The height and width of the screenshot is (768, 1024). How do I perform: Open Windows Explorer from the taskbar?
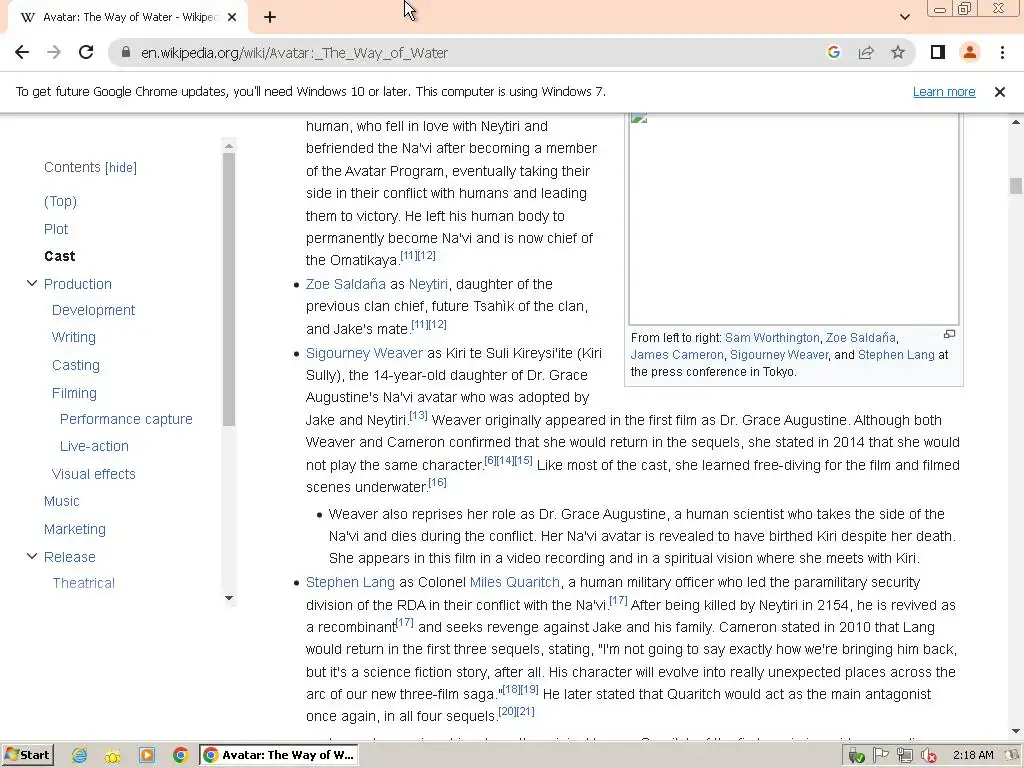point(113,756)
